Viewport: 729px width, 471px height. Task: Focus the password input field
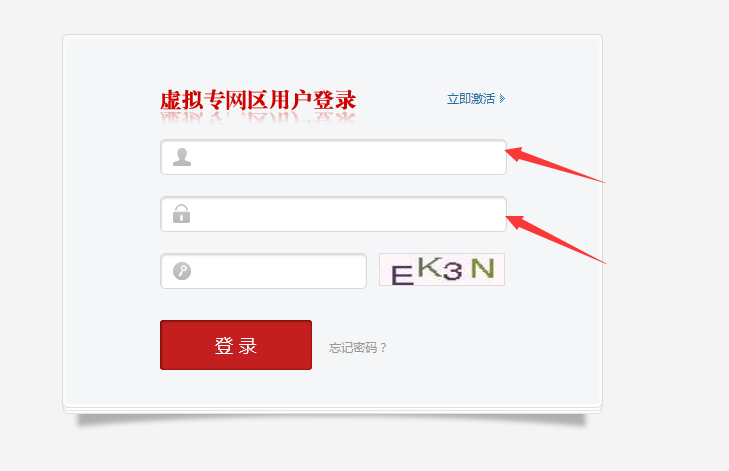[x=333, y=214]
